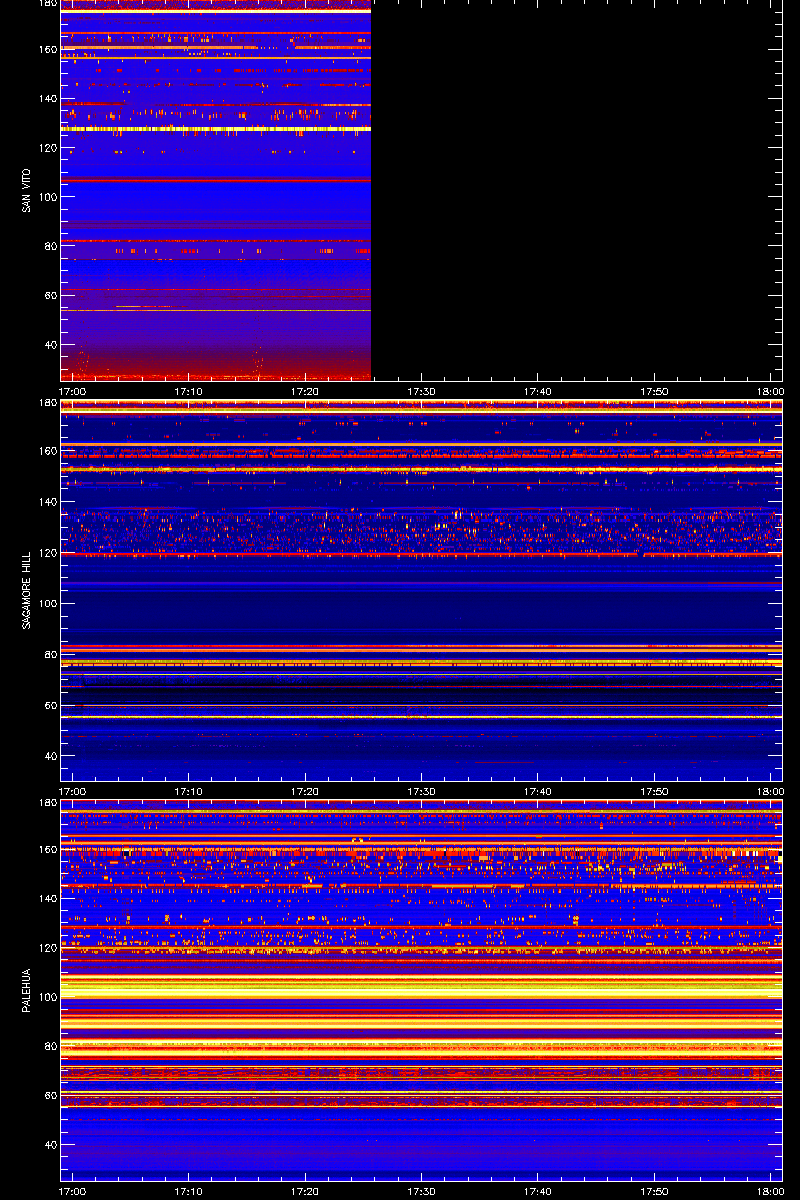
Task: Click 17:00 time label below Sagamore Hill plot
Action: (73, 791)
